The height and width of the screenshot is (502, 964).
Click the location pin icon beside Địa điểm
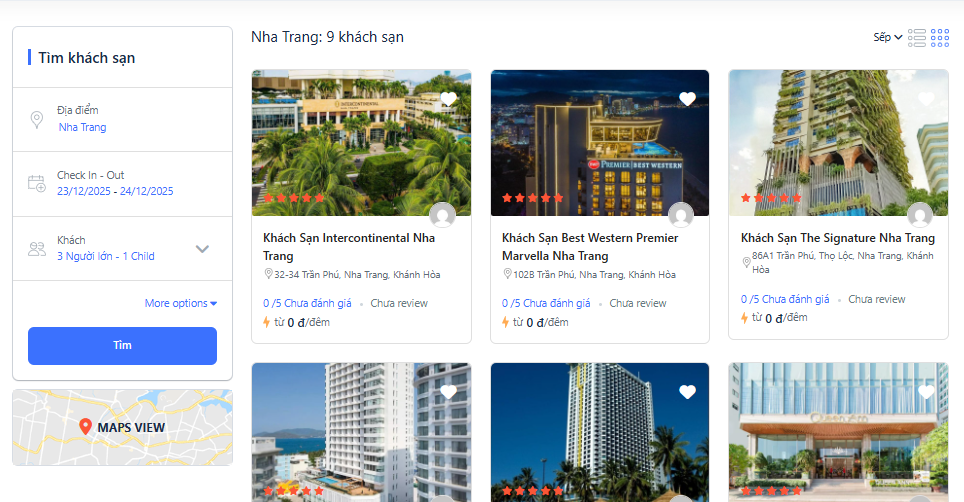[37, 119]
